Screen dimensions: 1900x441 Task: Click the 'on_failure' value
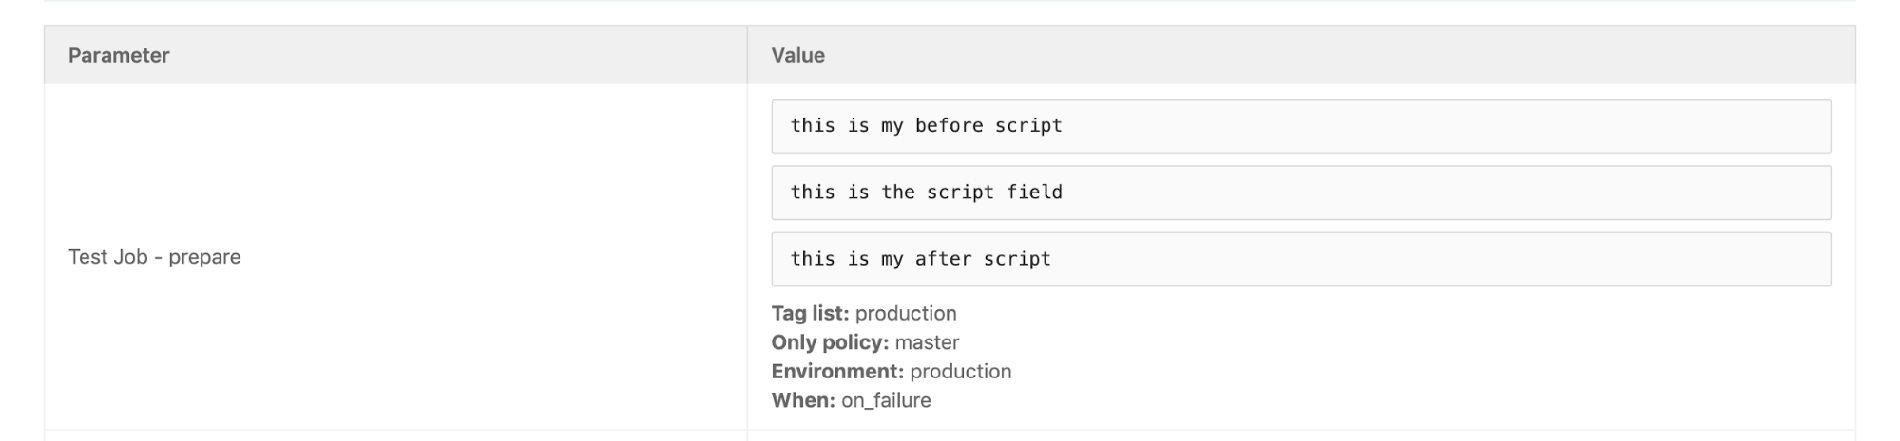[x=886, y=400]
